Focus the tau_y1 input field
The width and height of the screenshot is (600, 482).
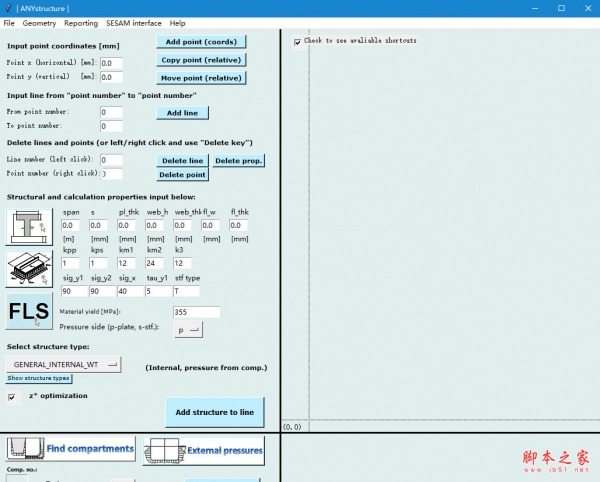pos(158,291)
